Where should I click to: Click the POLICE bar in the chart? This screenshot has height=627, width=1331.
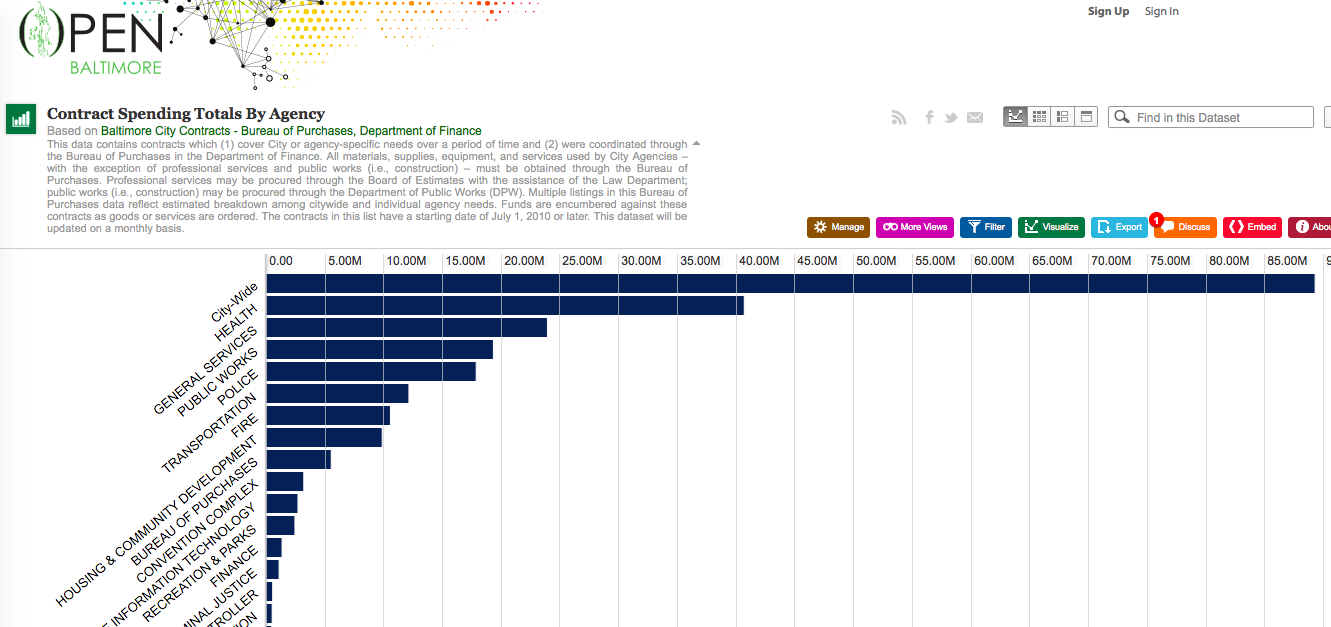(x=371, y=372)
